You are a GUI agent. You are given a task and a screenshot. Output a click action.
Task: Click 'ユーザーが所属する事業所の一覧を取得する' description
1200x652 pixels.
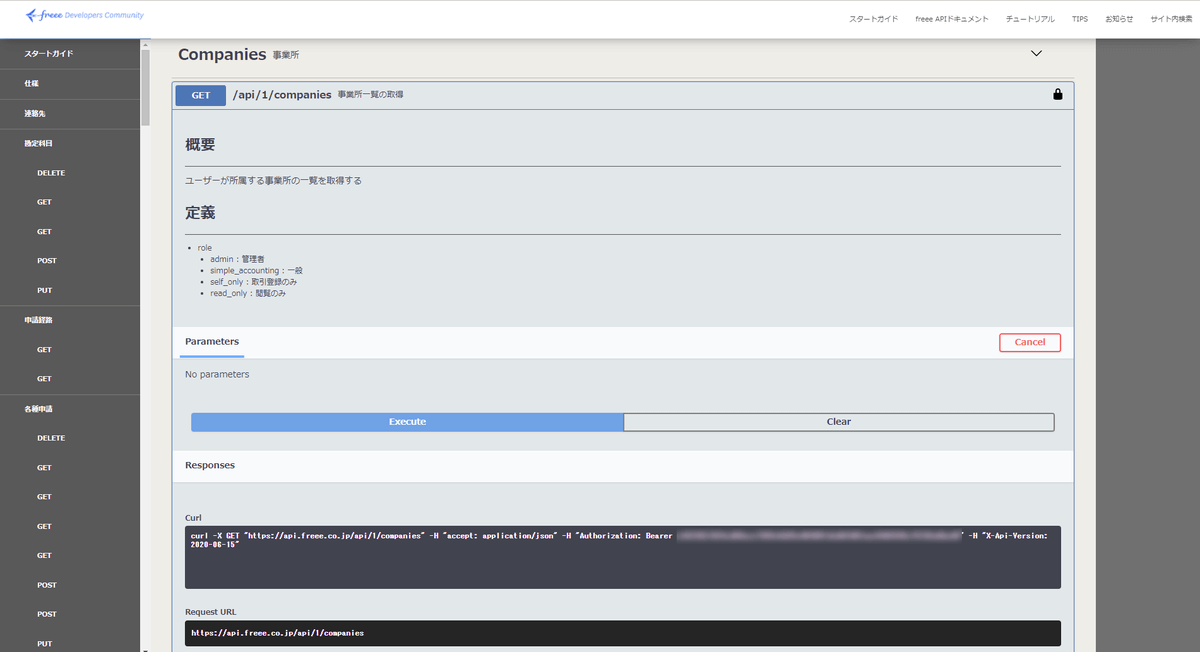(273, 181)
